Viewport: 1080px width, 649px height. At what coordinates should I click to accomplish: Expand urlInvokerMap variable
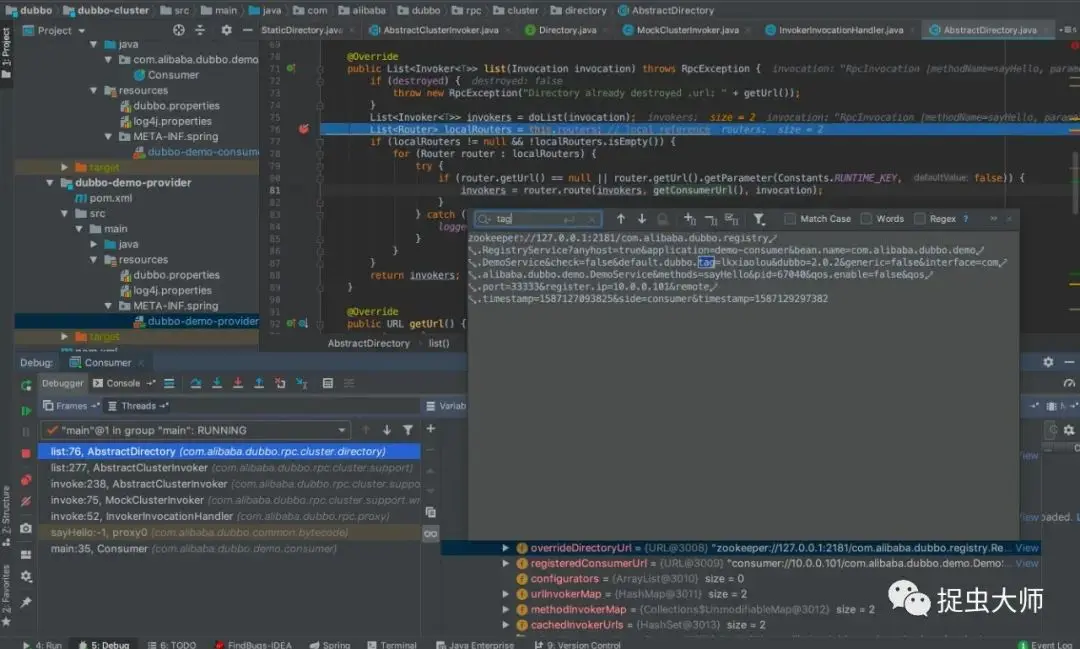tap(506, 594)
